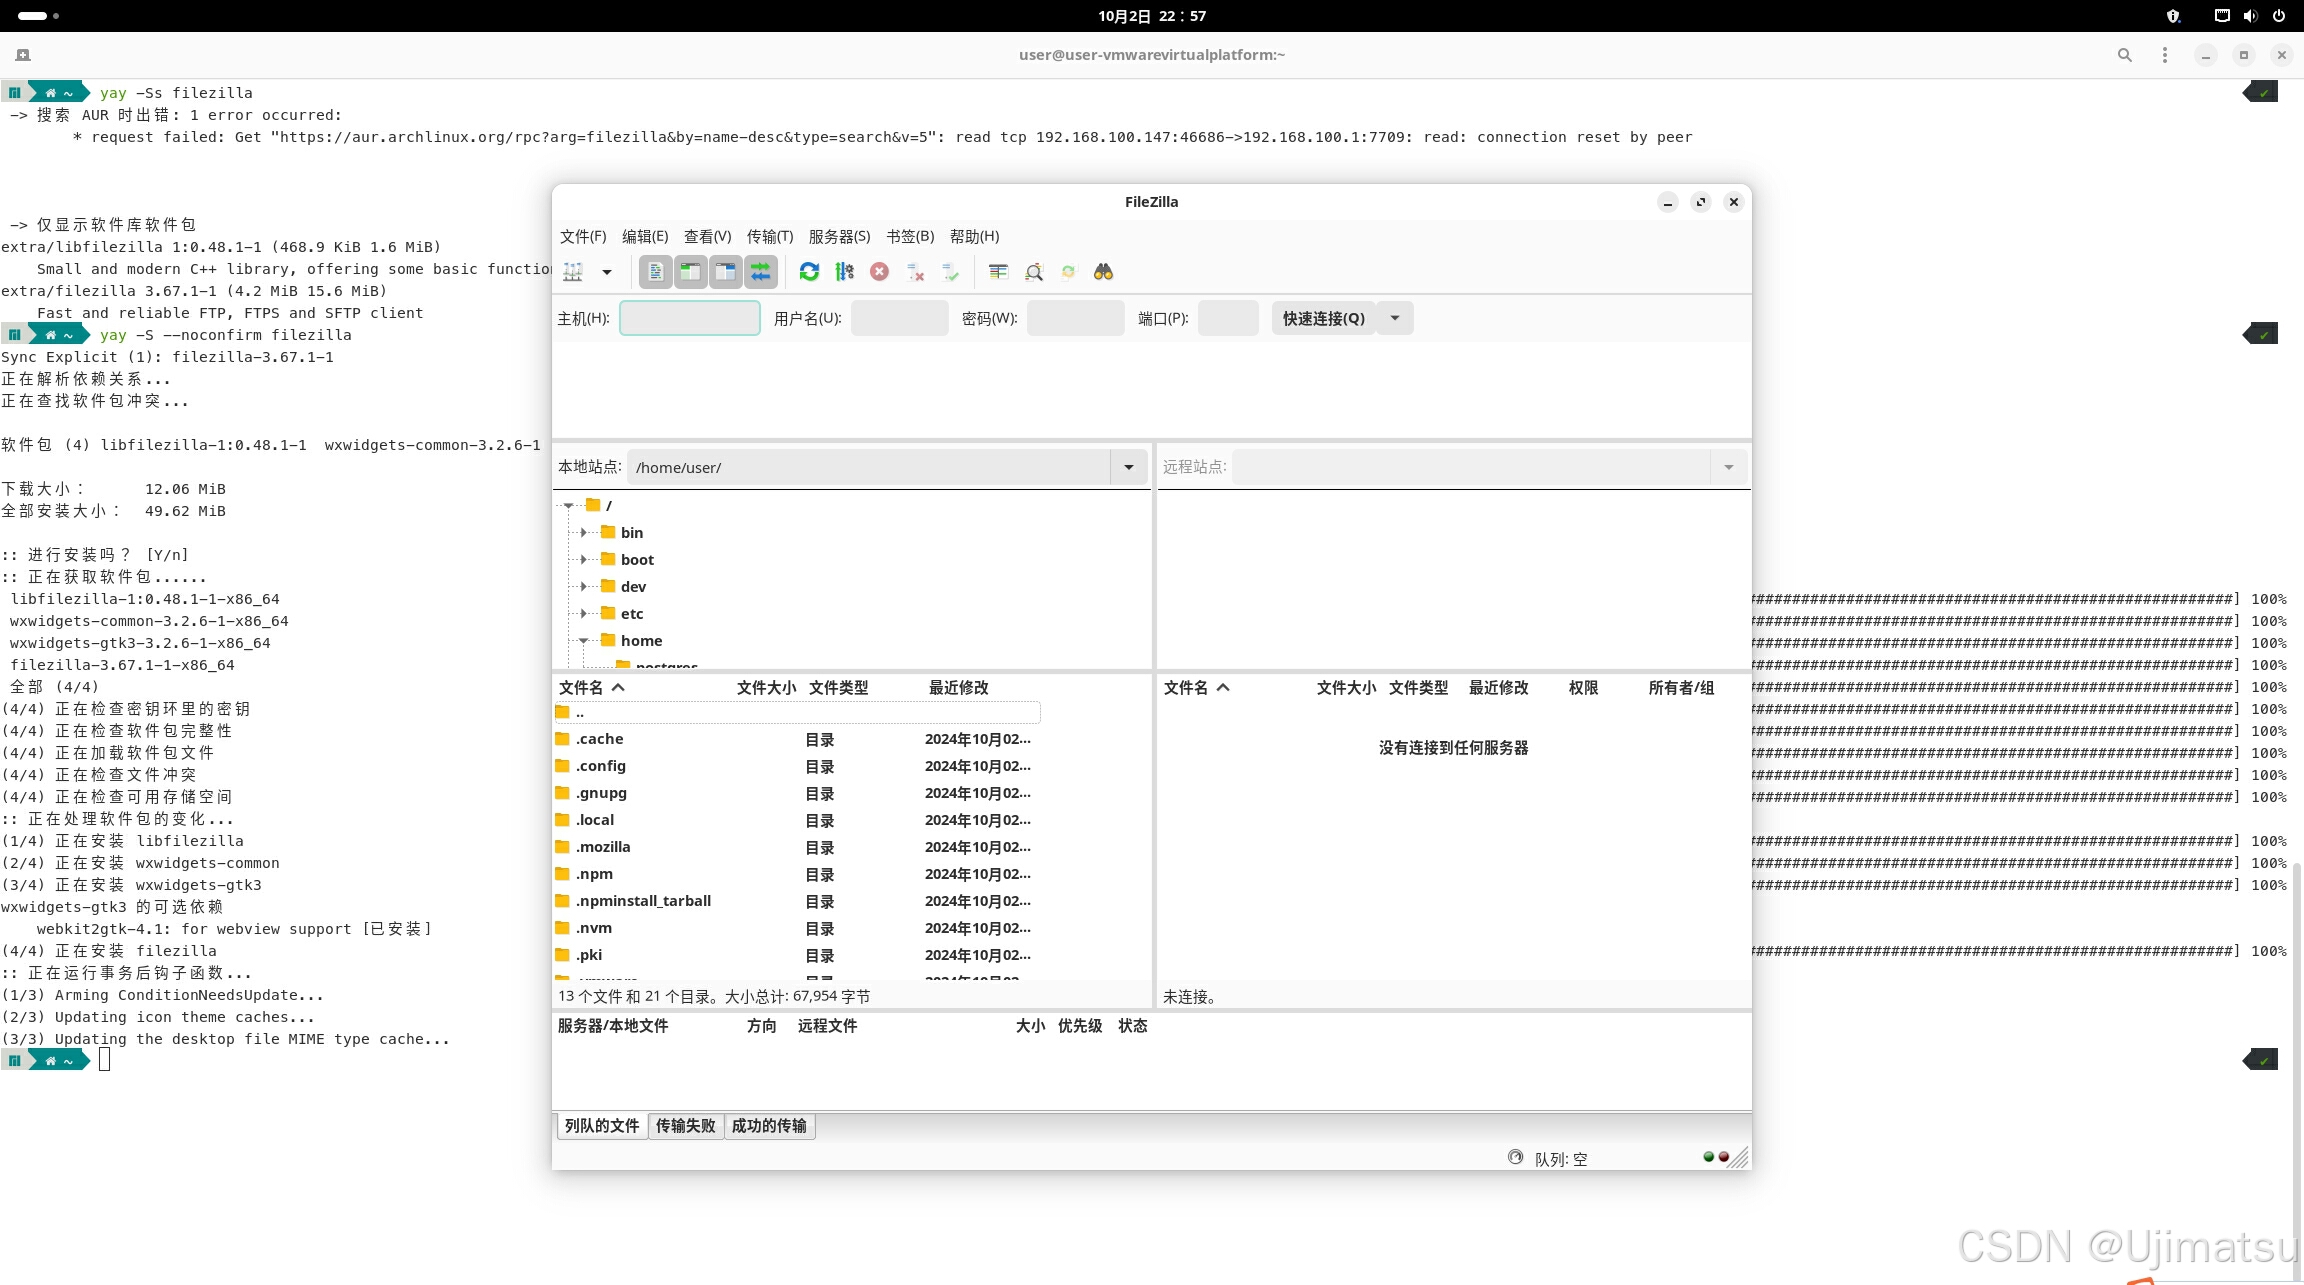Image resolution: width=2304 pixels, height=1285 pixels.
Task: Click the binoculars file search icon
Action: click(1103, 272)
